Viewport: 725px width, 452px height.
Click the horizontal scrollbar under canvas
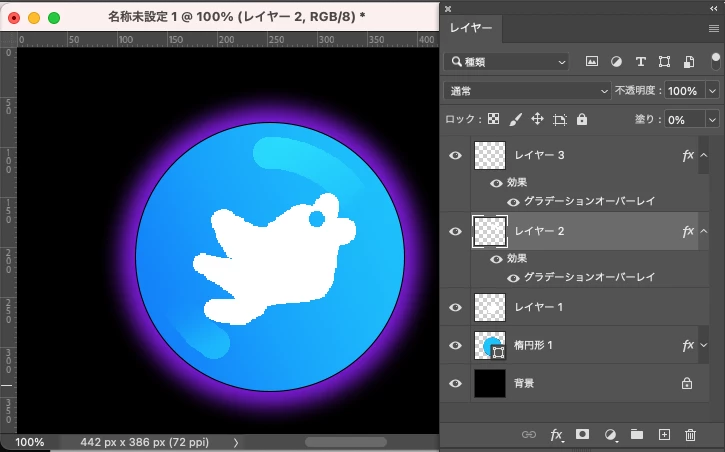click(345, 442)
